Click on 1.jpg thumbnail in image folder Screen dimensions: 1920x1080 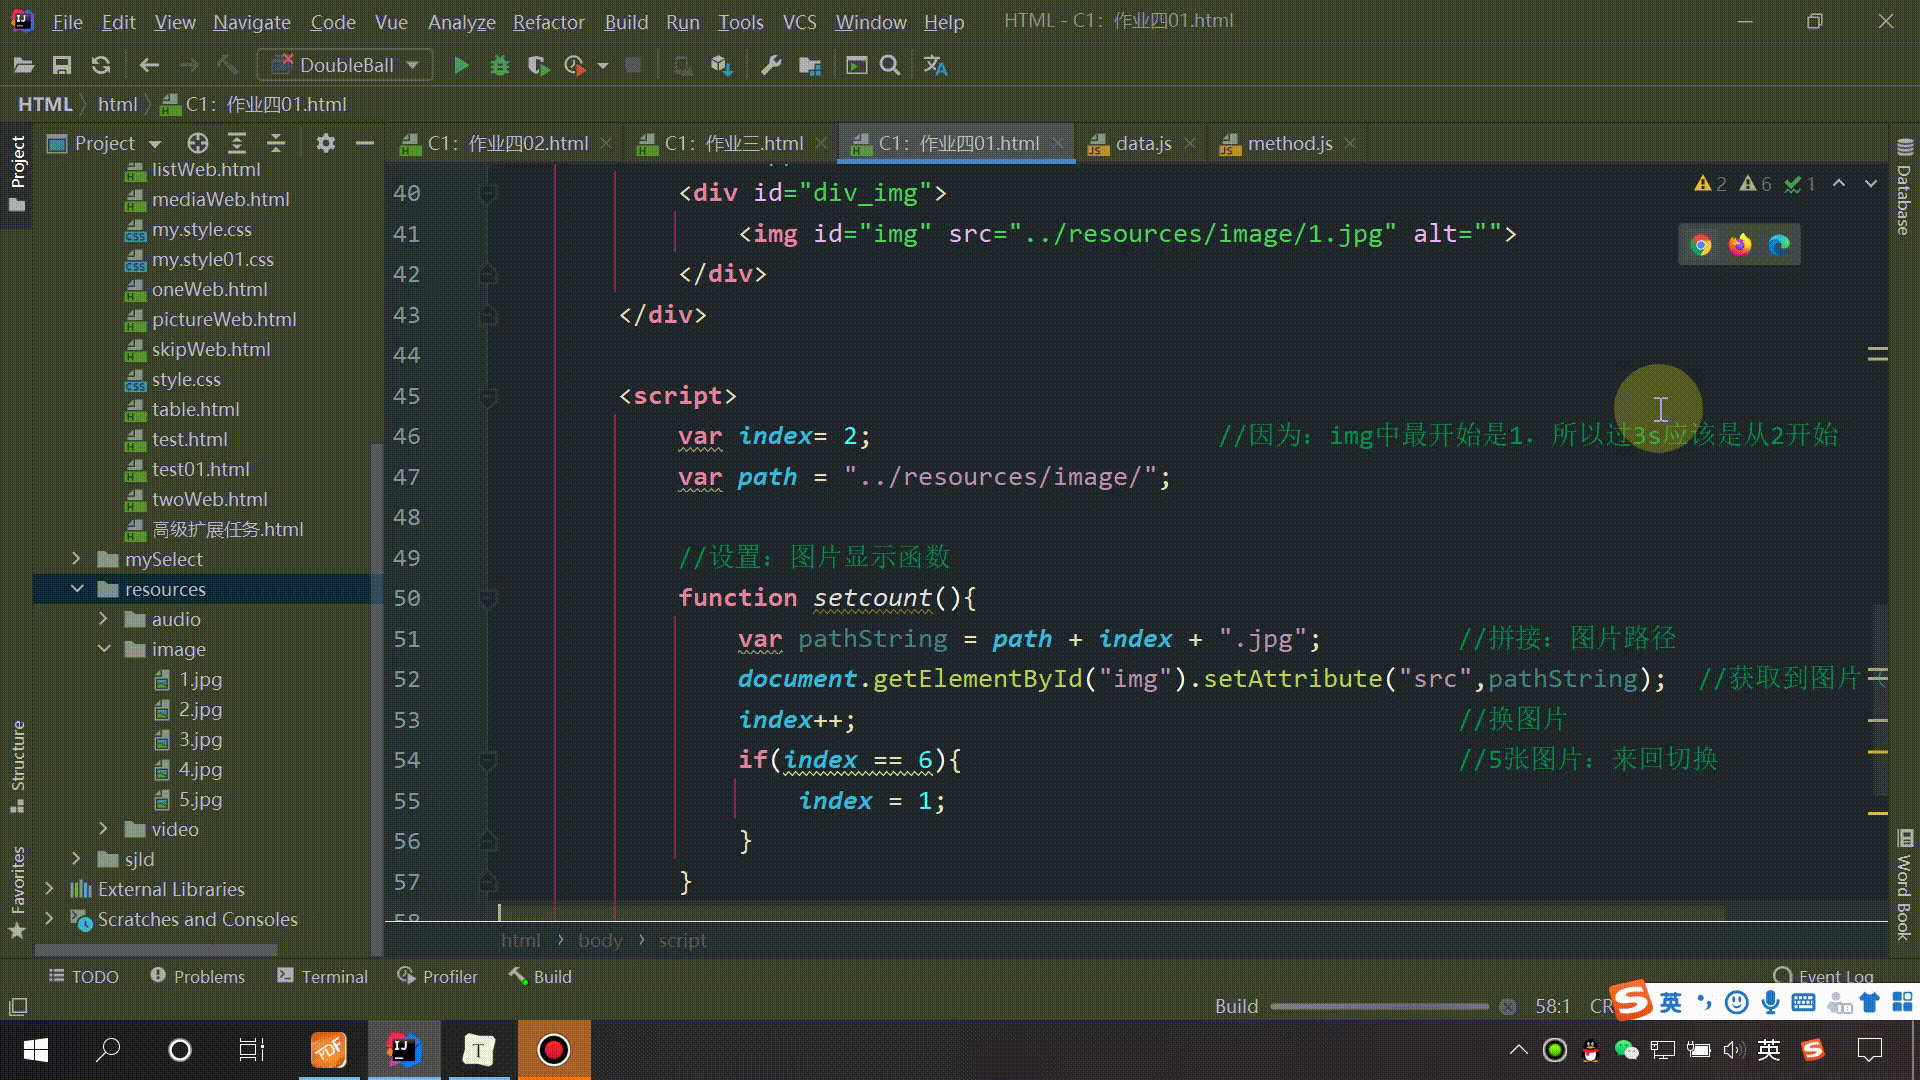[x=200, y=679]
